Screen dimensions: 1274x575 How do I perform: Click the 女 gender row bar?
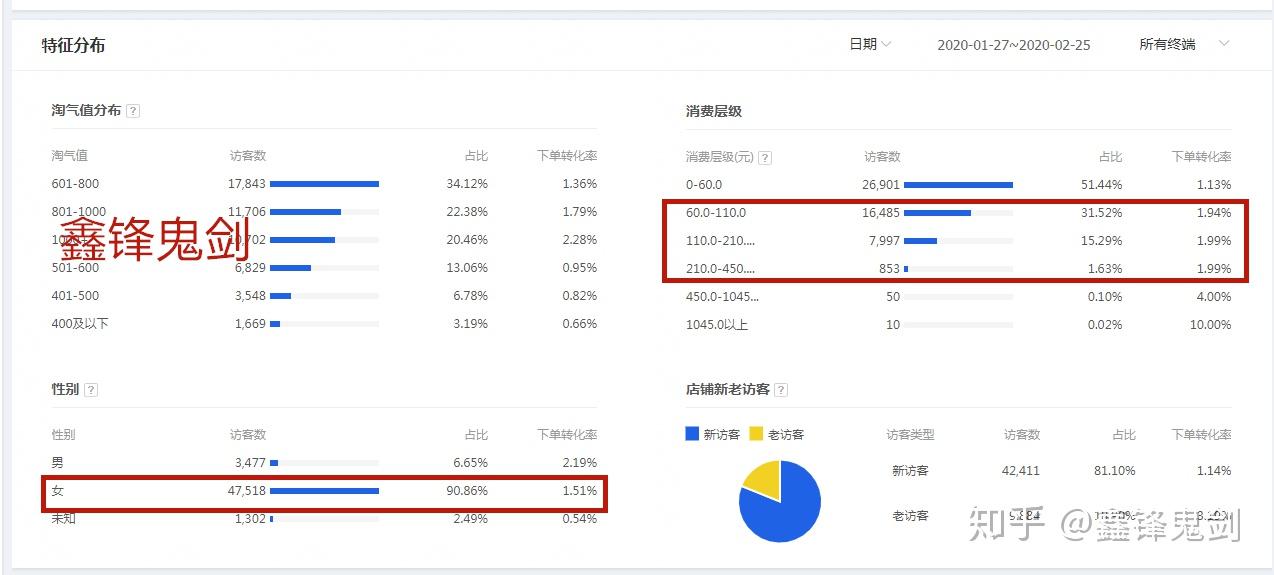pyautogui.click(x=324, y=491)
